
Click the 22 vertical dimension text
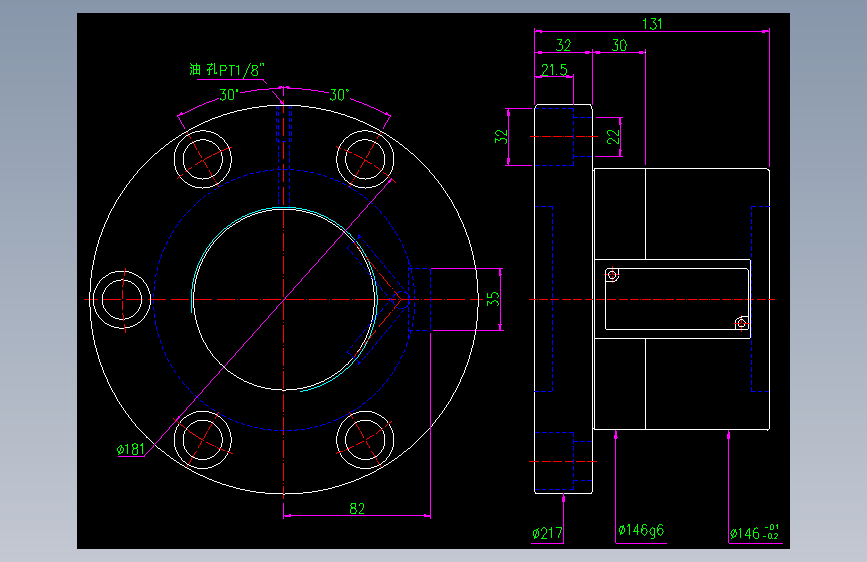613,137
